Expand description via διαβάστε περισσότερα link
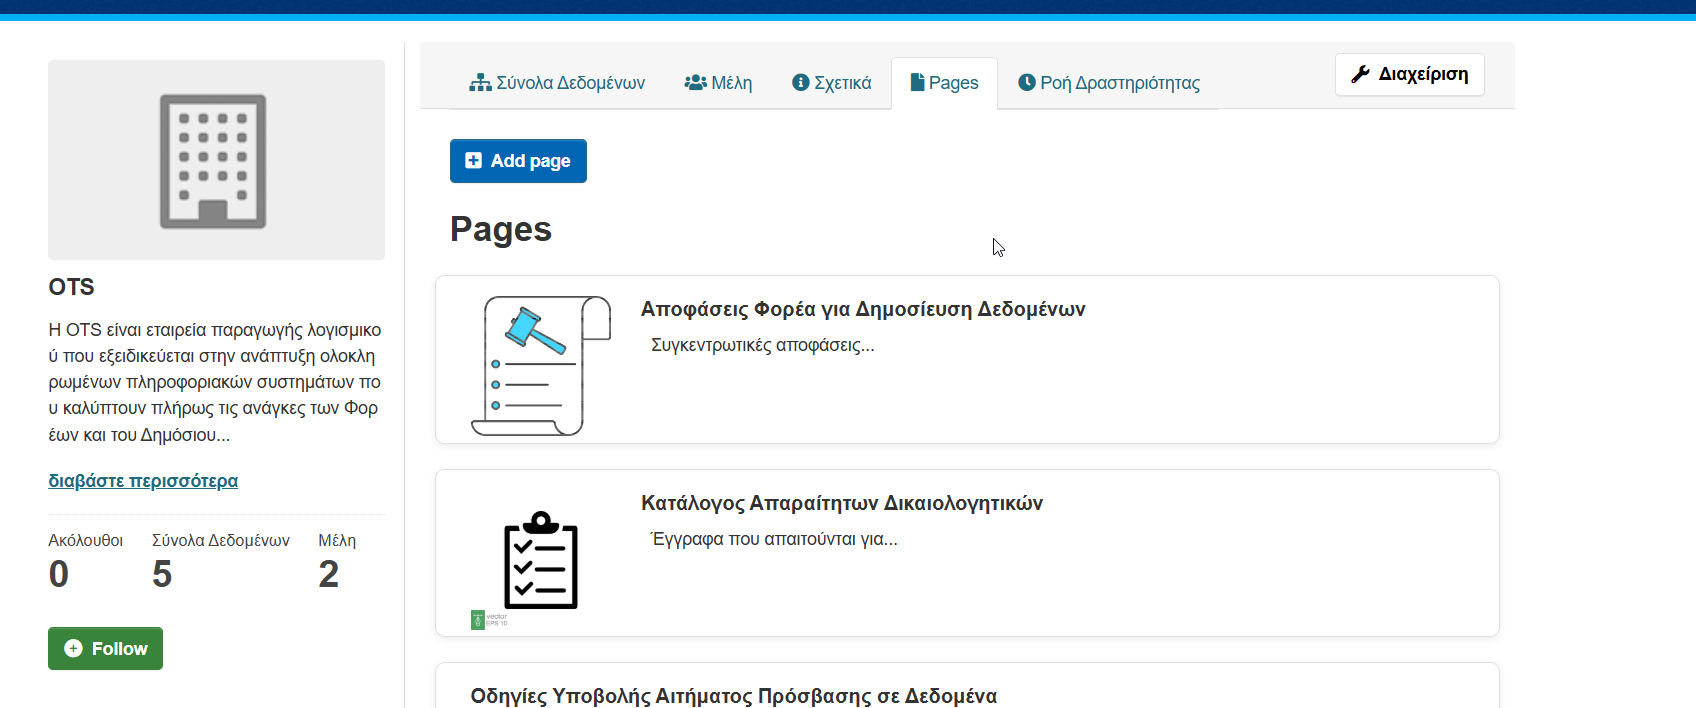 [143, 481]
